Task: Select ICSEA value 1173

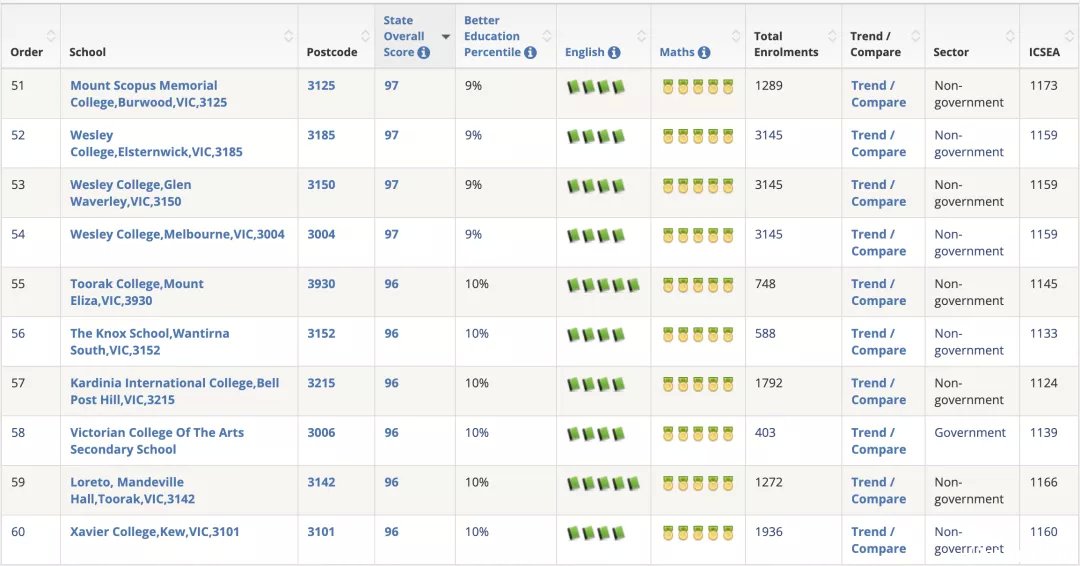Action: [x=1043, y=85]
